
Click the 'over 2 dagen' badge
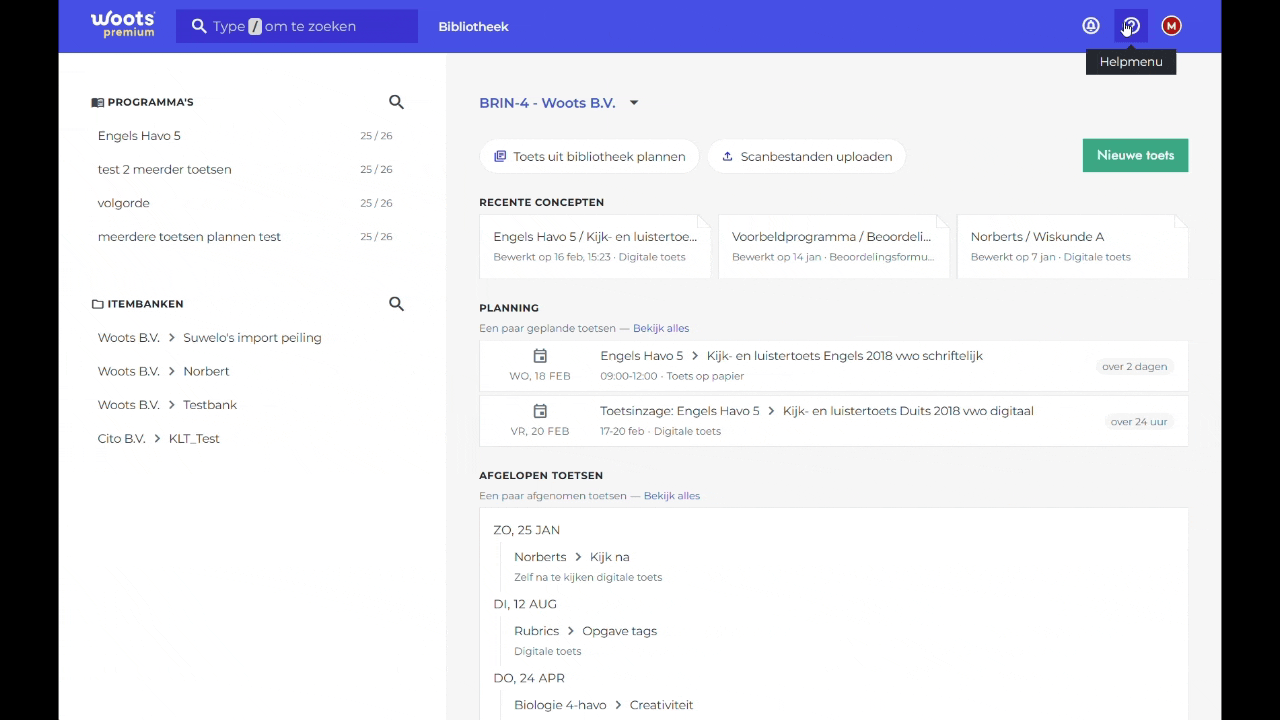(x=1134, y=366)
